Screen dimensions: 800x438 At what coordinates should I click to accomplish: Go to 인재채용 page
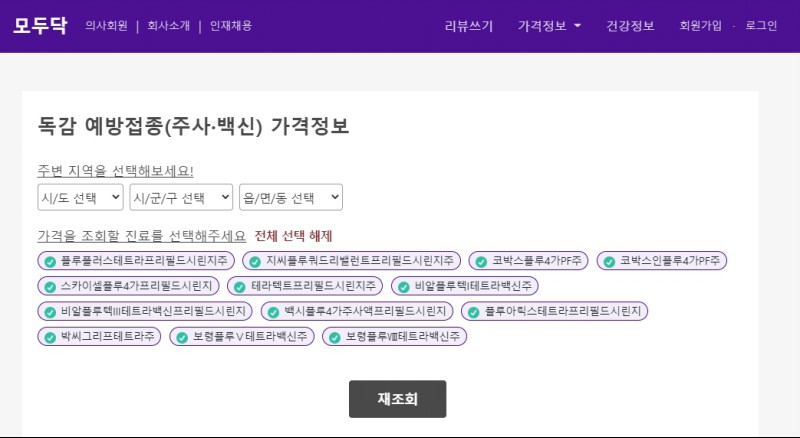[x=231, y=26]
